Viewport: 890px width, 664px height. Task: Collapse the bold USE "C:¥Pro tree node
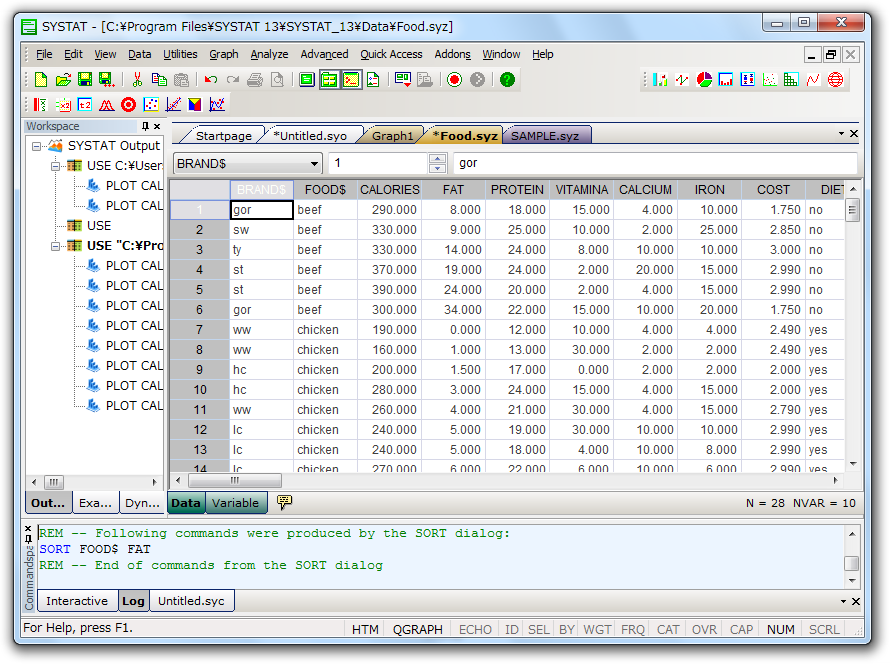click(55, 246)
